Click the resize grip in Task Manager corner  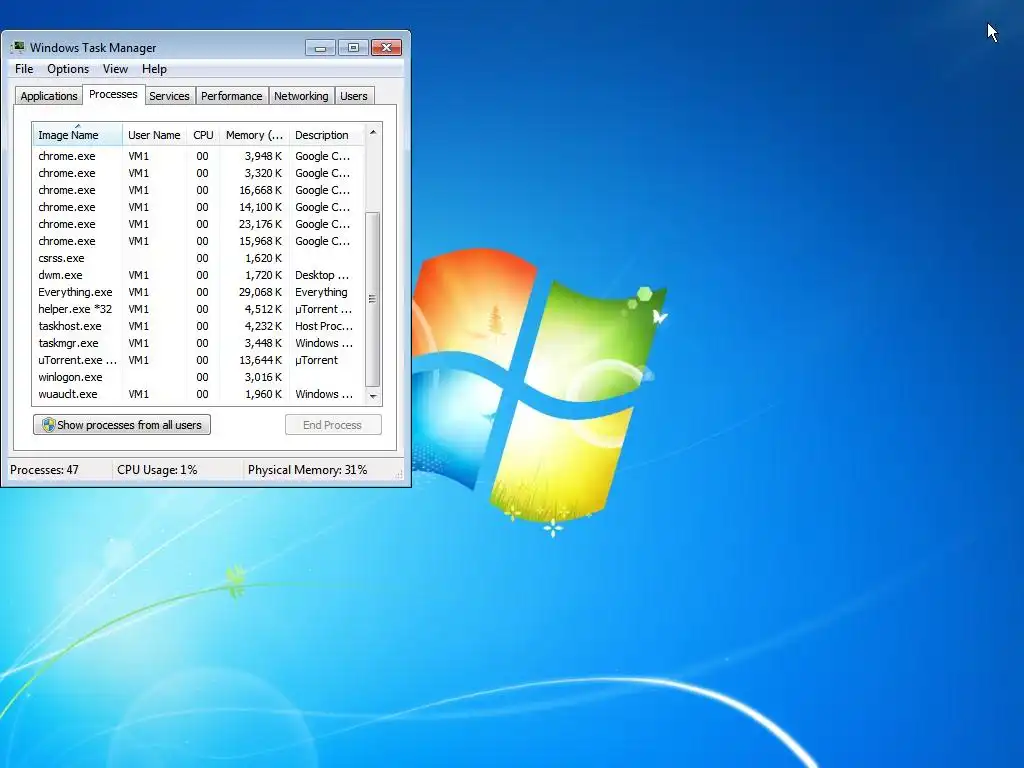coord(398,475)
